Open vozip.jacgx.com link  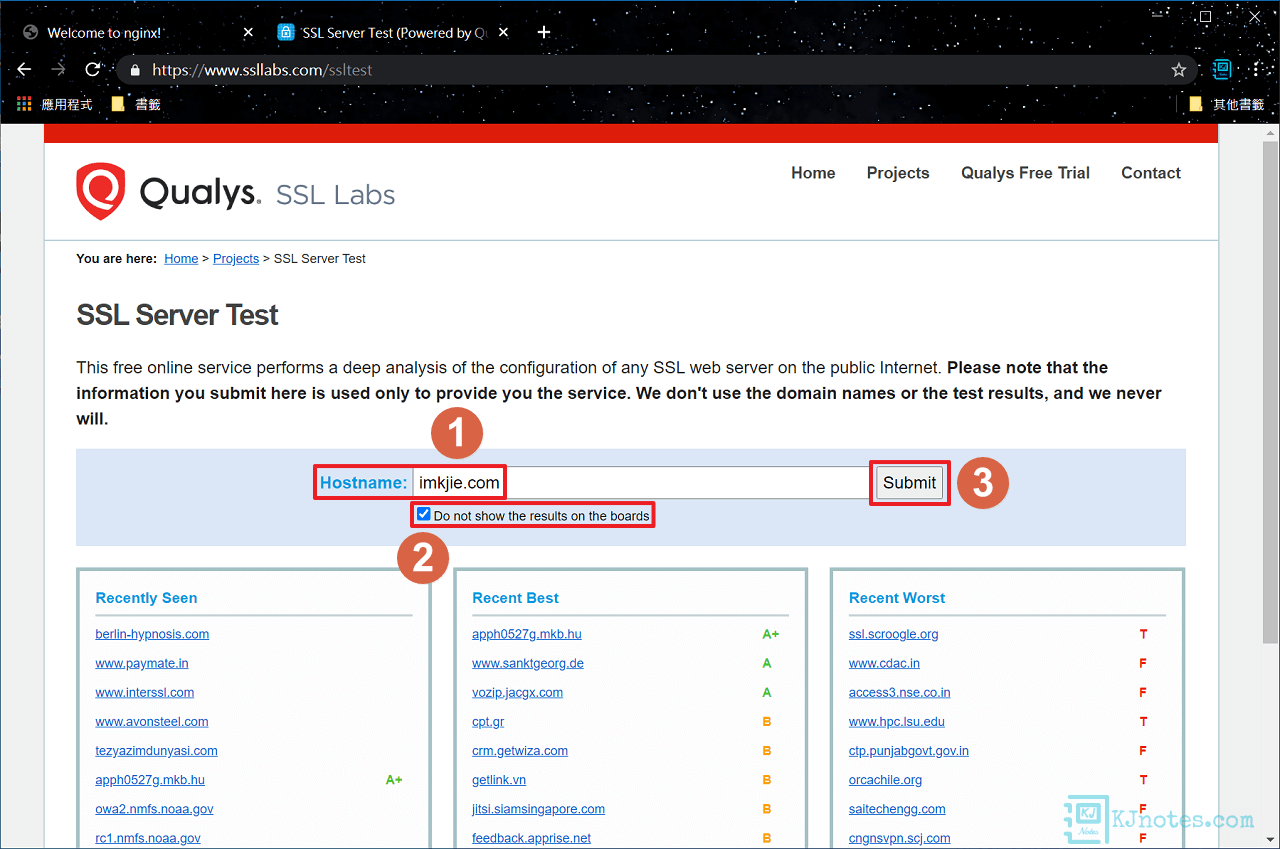click(517, 692)
